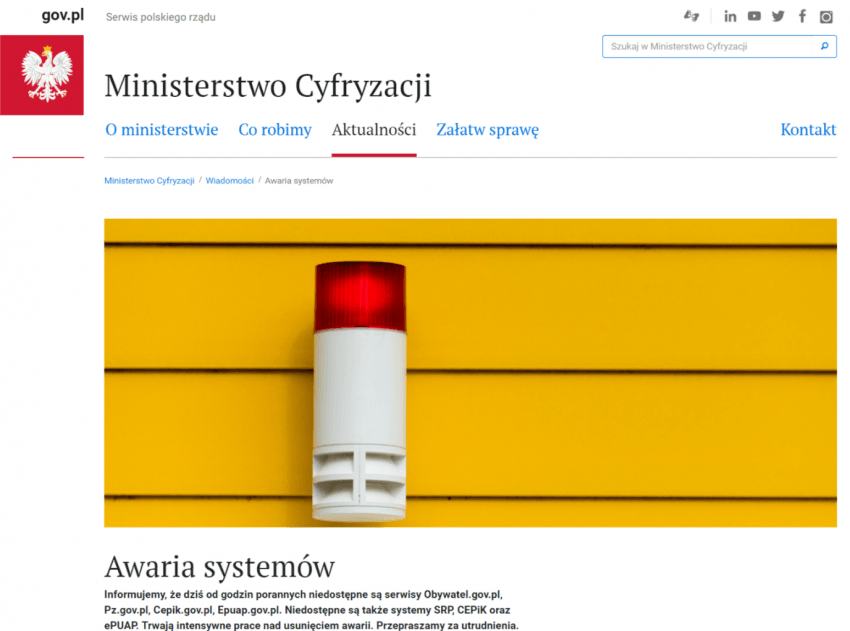The width and height of the screenshot is (850, 631).
Task: Open the Instagram profile icon
Action: point(826,17)
